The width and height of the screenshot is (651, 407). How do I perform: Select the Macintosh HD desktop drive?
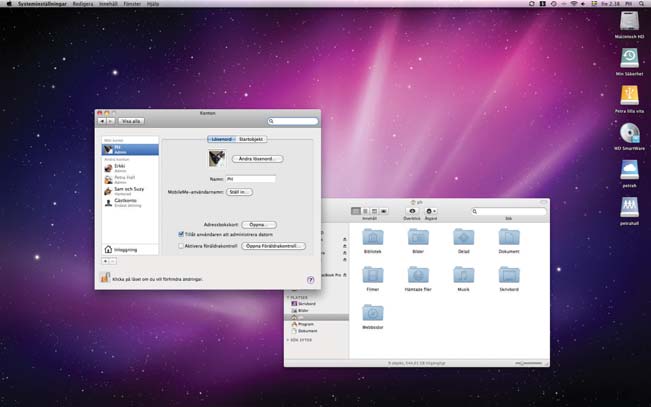[629, 21]
